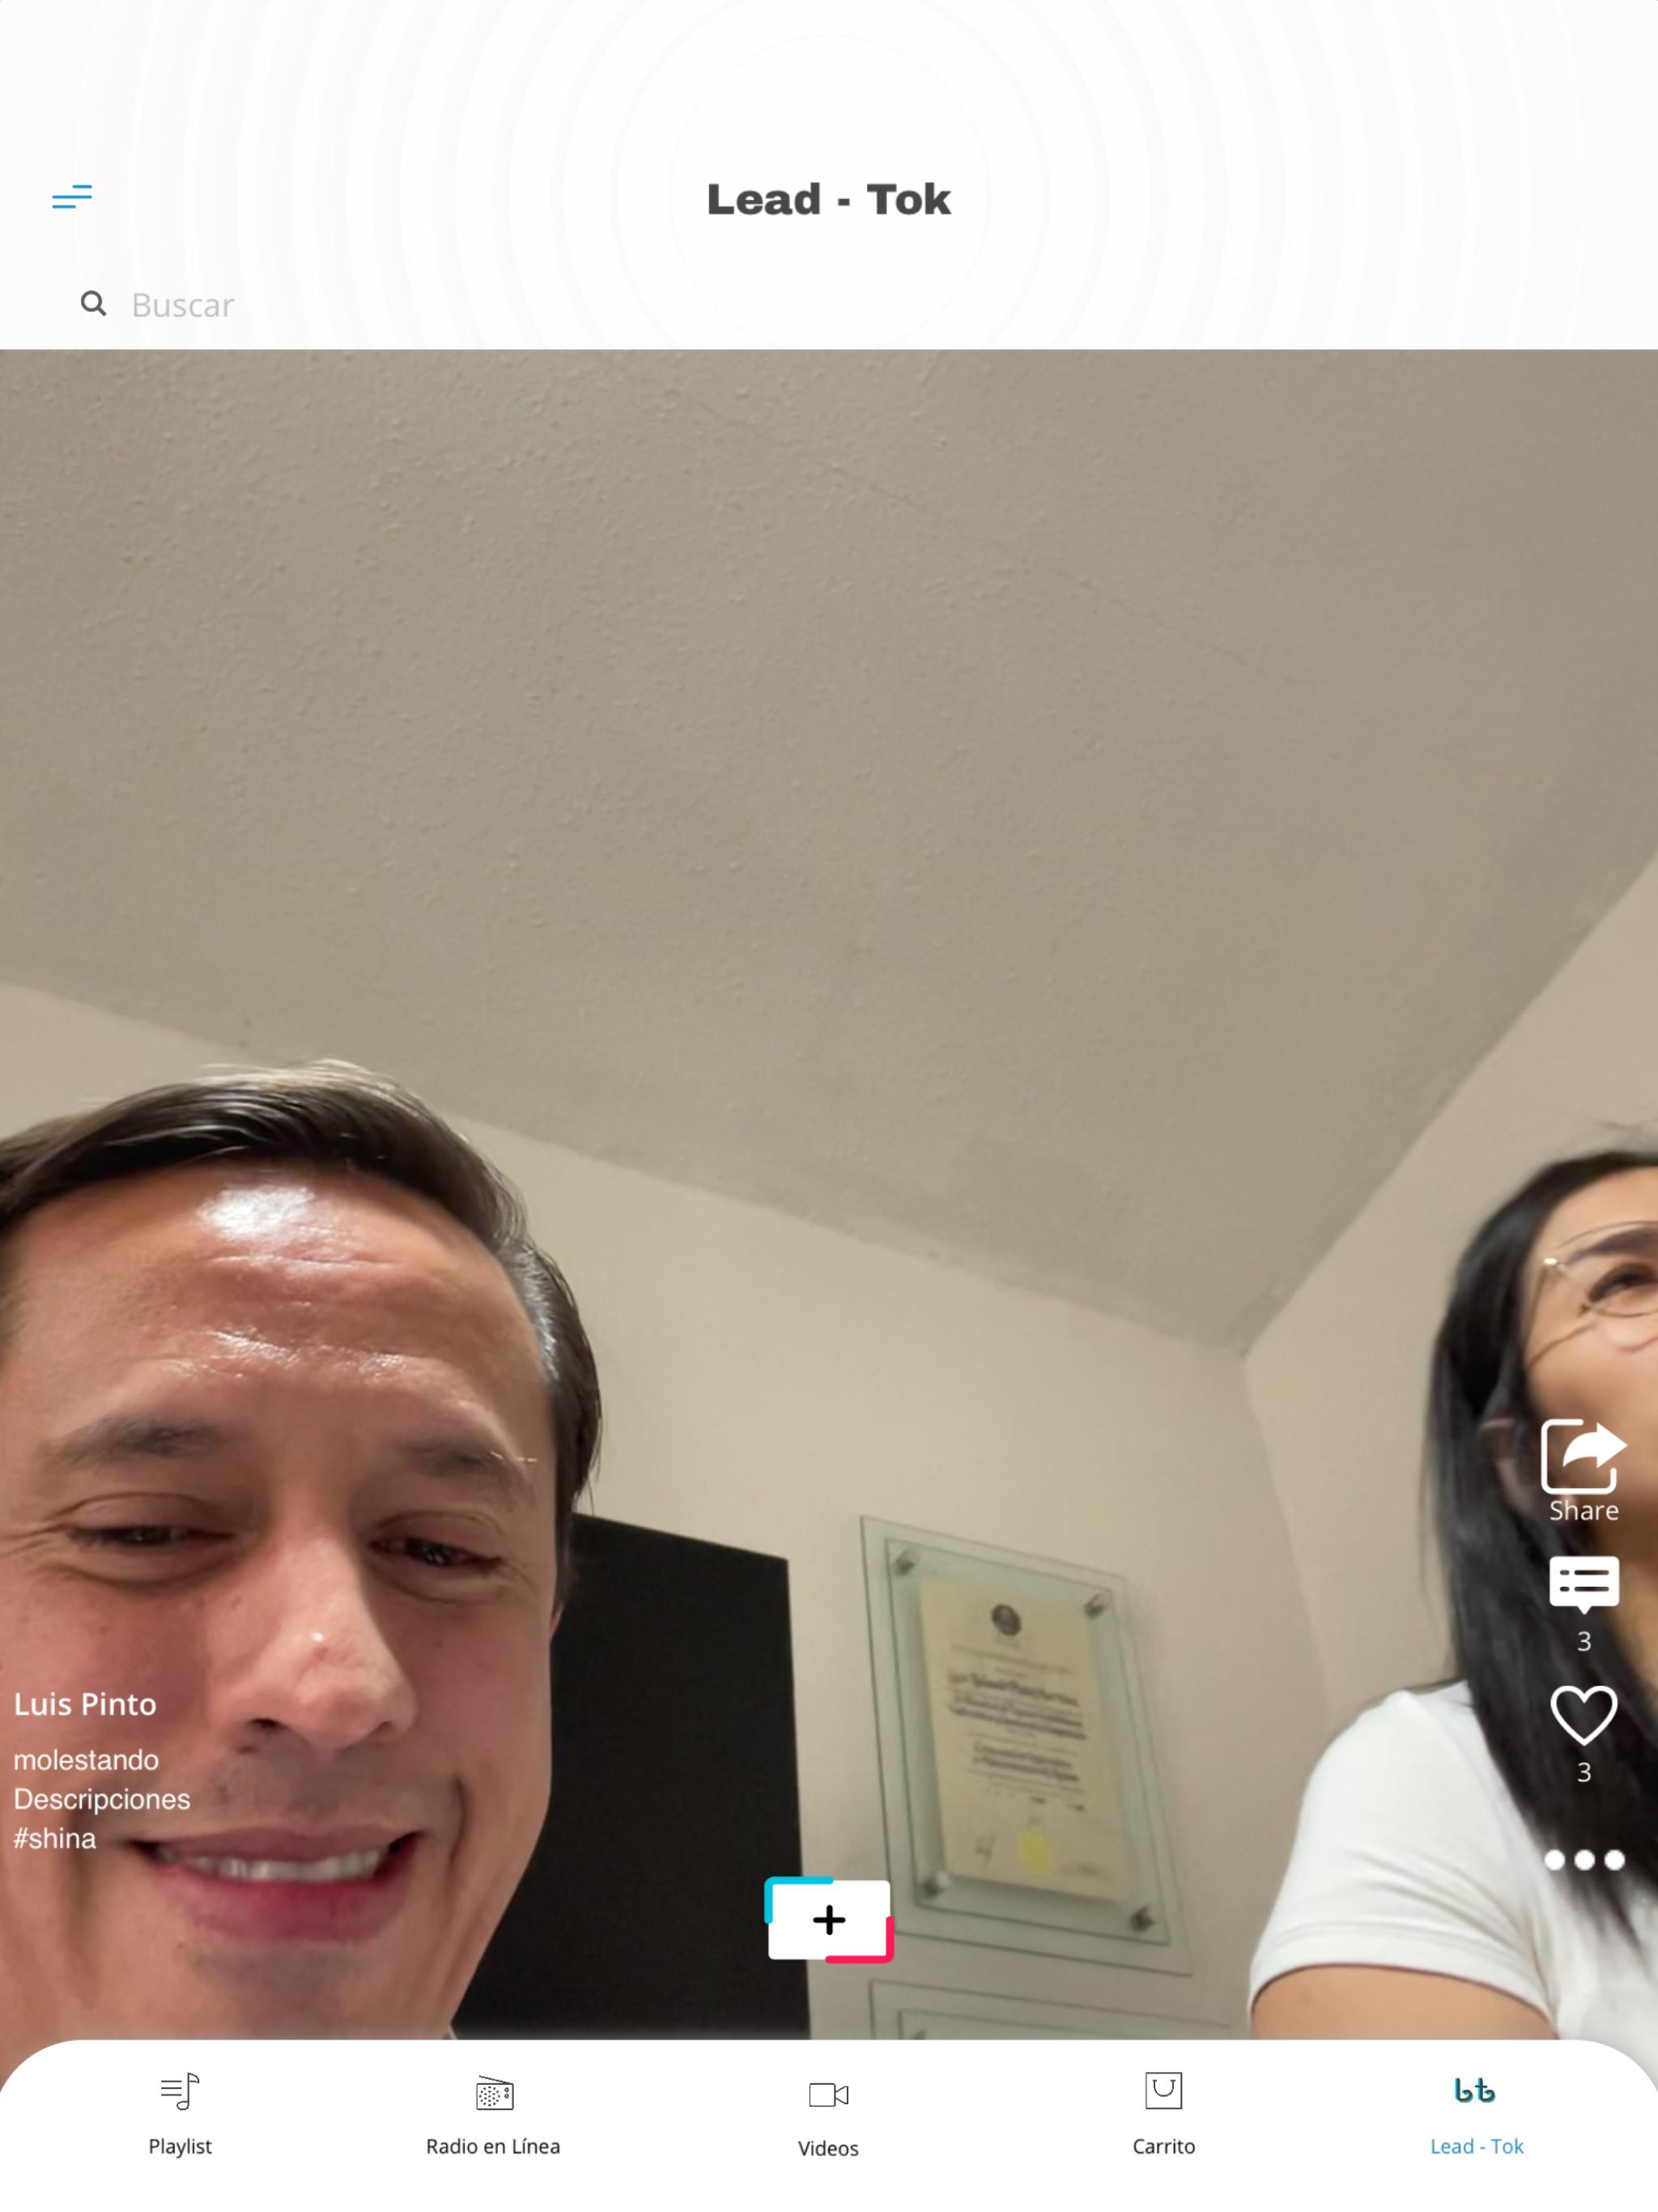Tap the video to pause playback
This screenshot has height=2212, width=1658.
point(829,1000)
